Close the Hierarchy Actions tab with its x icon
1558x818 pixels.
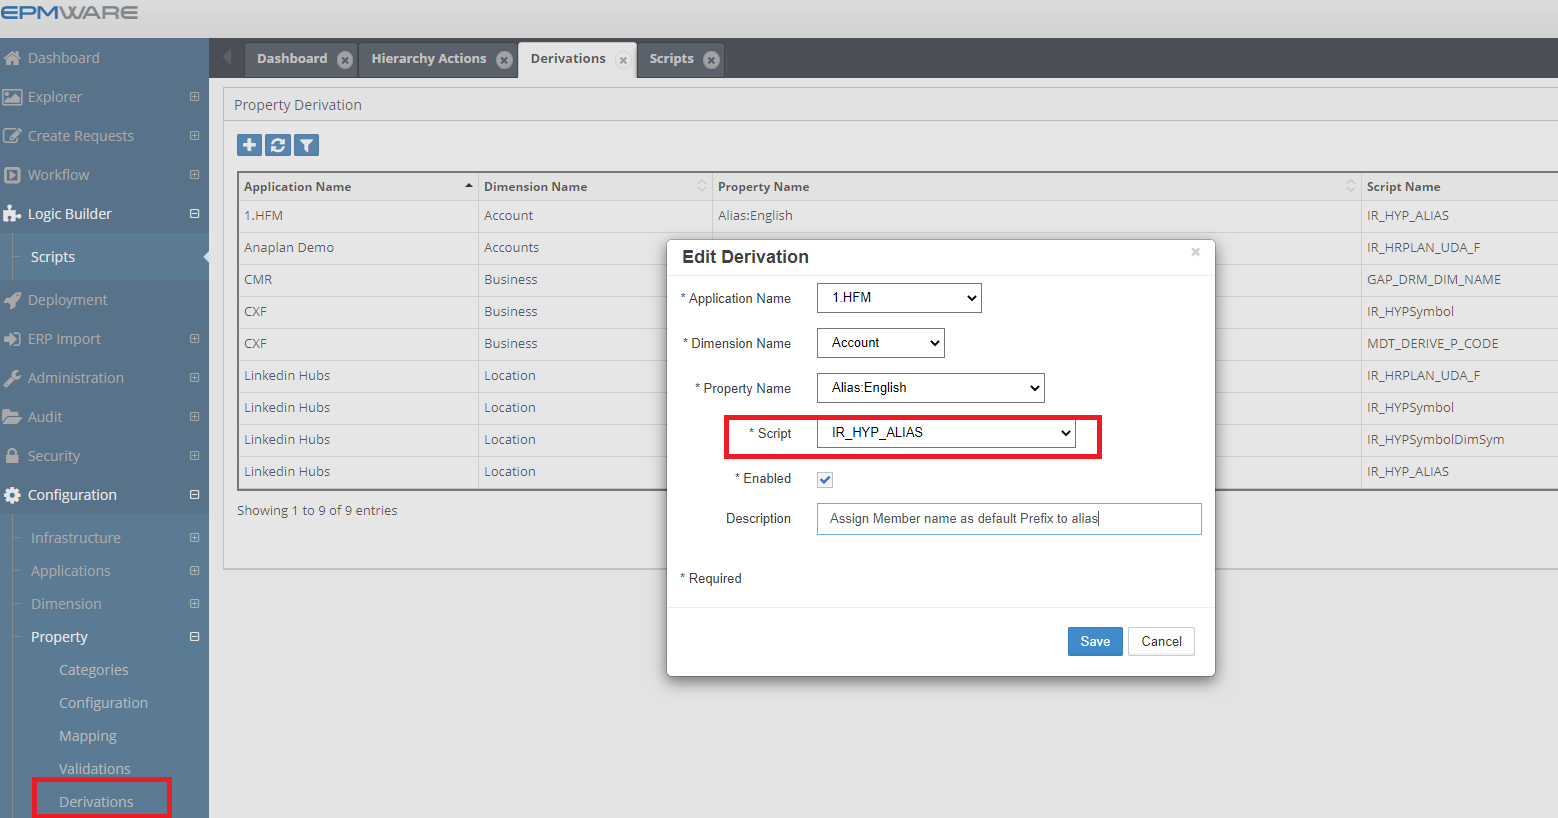pos(505,60)
